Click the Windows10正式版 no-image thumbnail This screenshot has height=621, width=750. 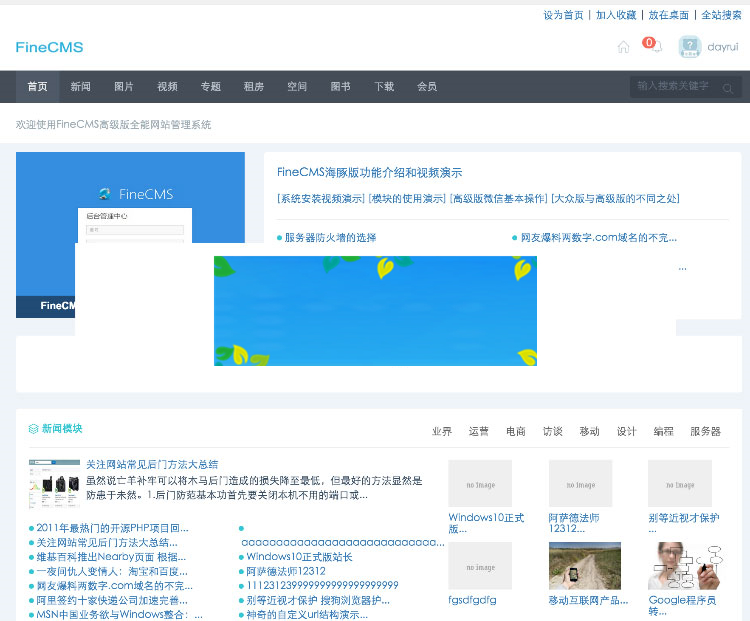[480, 484]
